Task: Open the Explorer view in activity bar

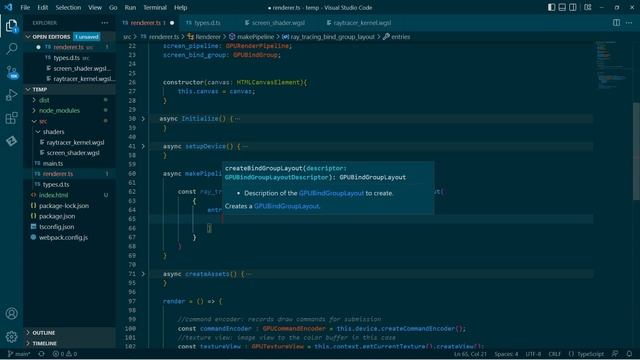Action: 11,26
